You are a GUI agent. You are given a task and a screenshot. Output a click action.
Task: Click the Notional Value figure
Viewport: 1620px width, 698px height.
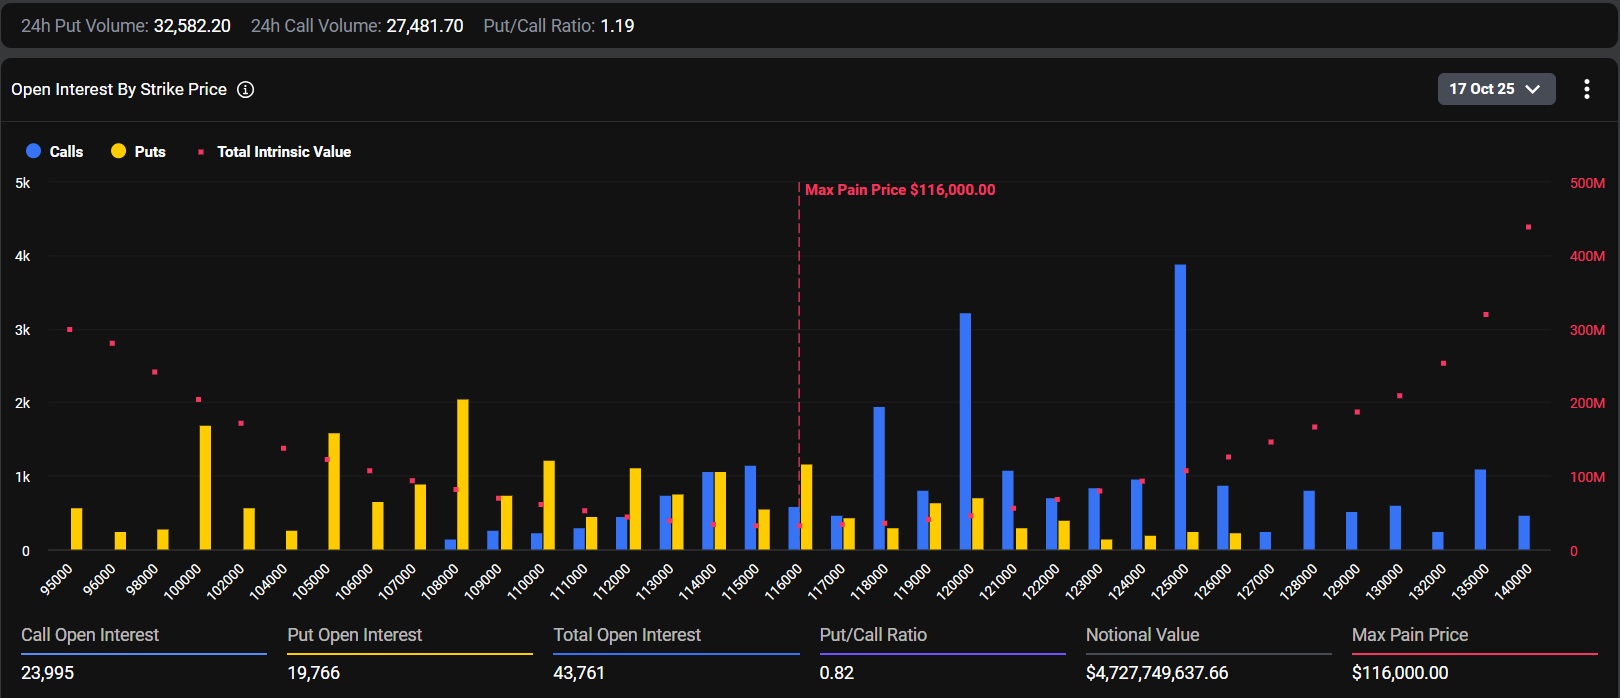(1156, 673)
